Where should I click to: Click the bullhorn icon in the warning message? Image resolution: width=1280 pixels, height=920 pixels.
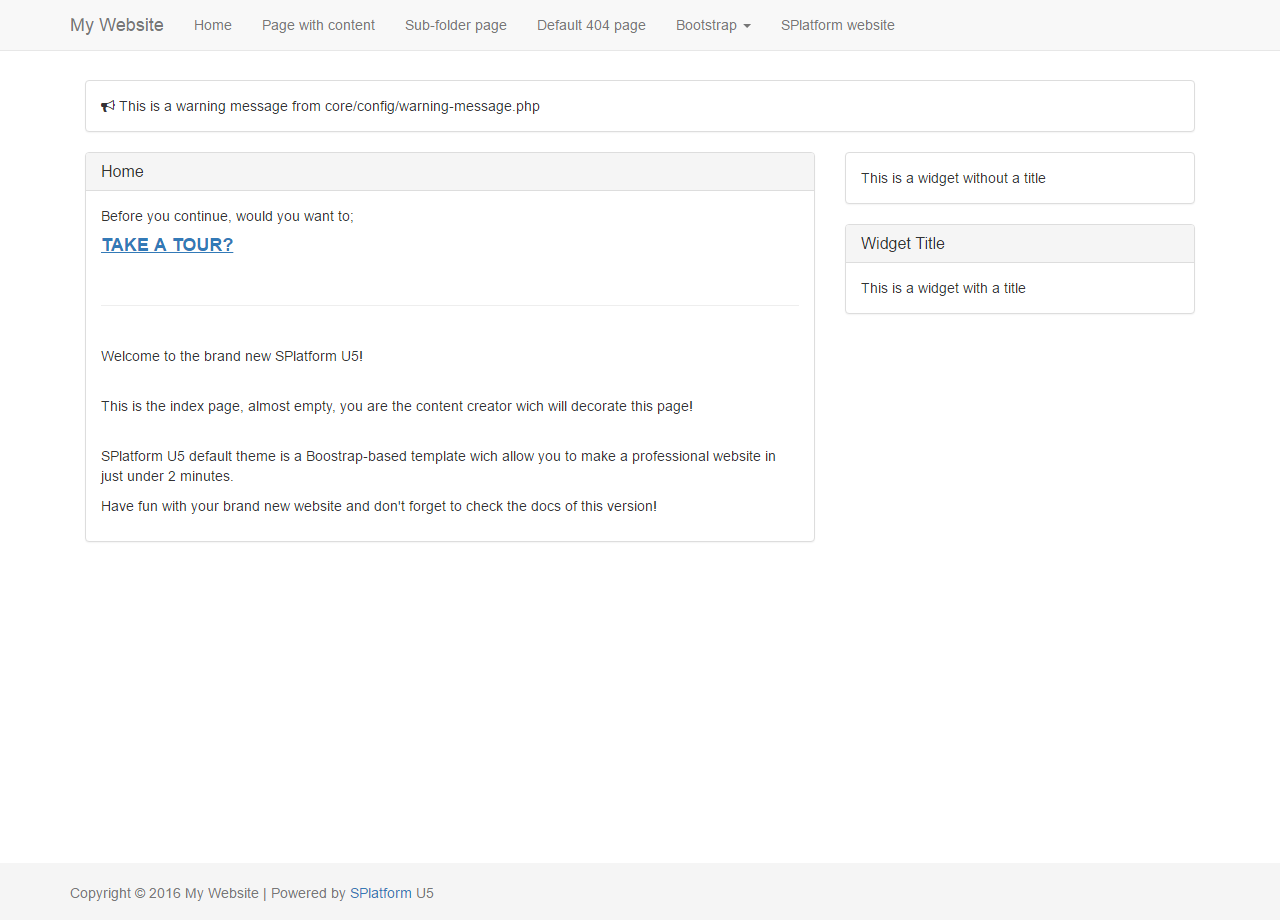[x=108, y=106]
